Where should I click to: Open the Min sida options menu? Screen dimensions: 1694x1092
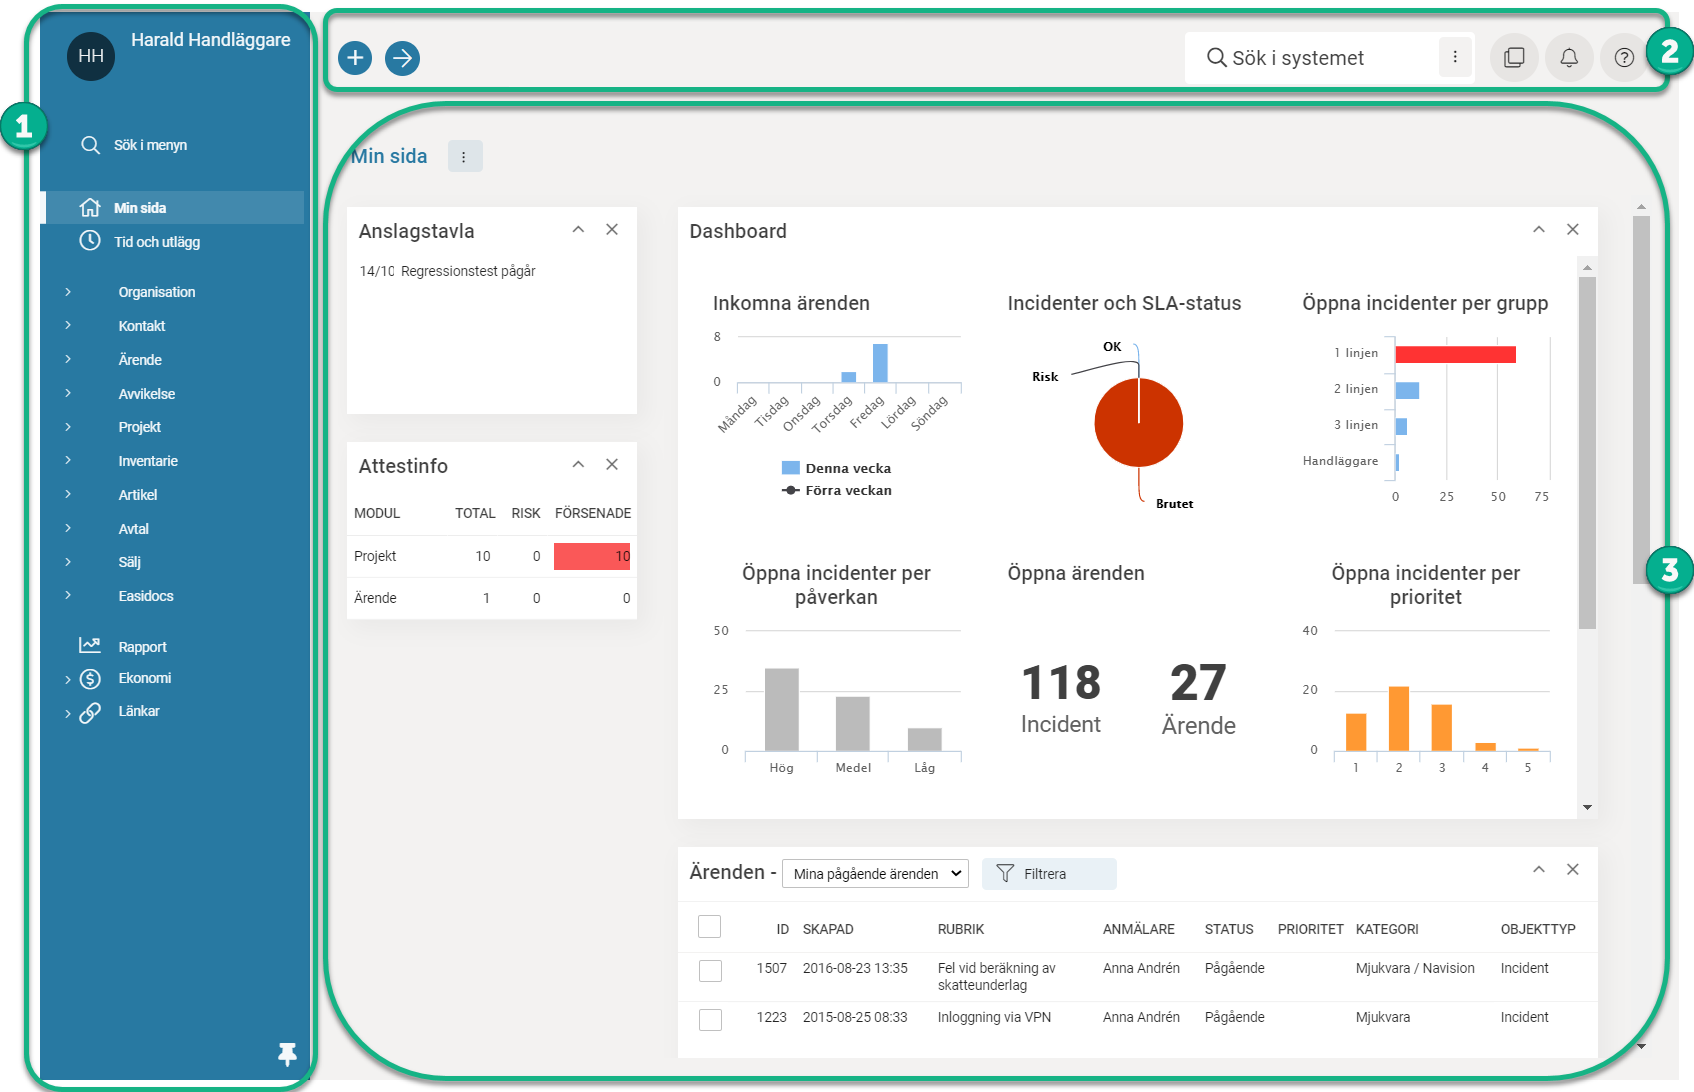click(x=464, y=157)
